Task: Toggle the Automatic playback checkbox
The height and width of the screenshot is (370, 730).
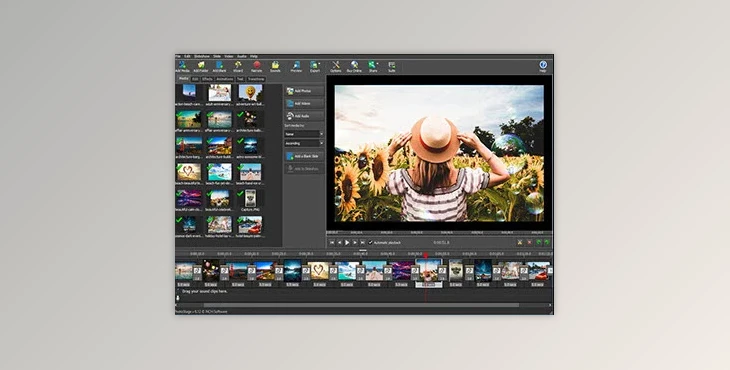Action: (x=371, y=242)
